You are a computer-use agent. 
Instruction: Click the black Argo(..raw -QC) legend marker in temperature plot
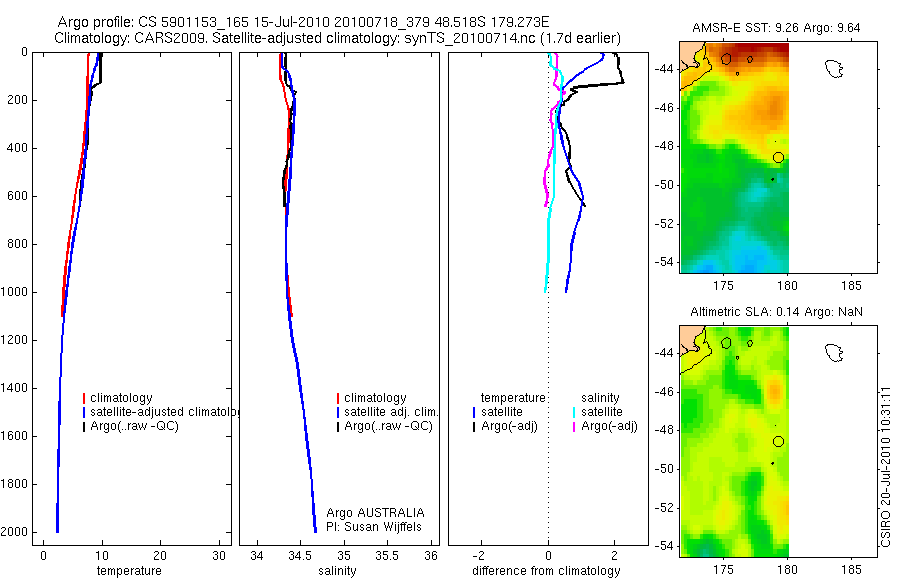84,427
